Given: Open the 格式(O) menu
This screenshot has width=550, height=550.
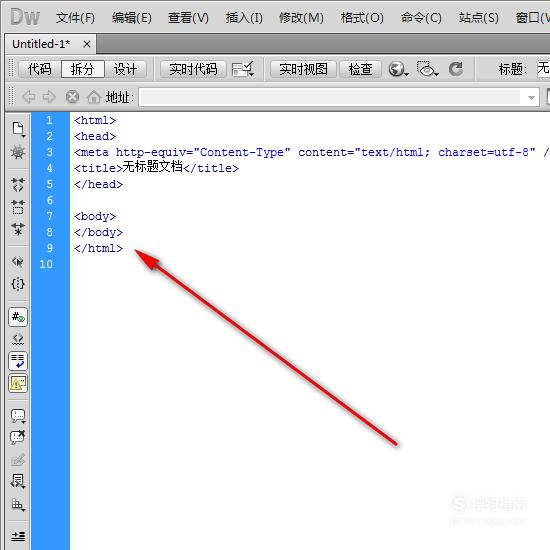Looking at the screenshot, I should click(362, 18).
